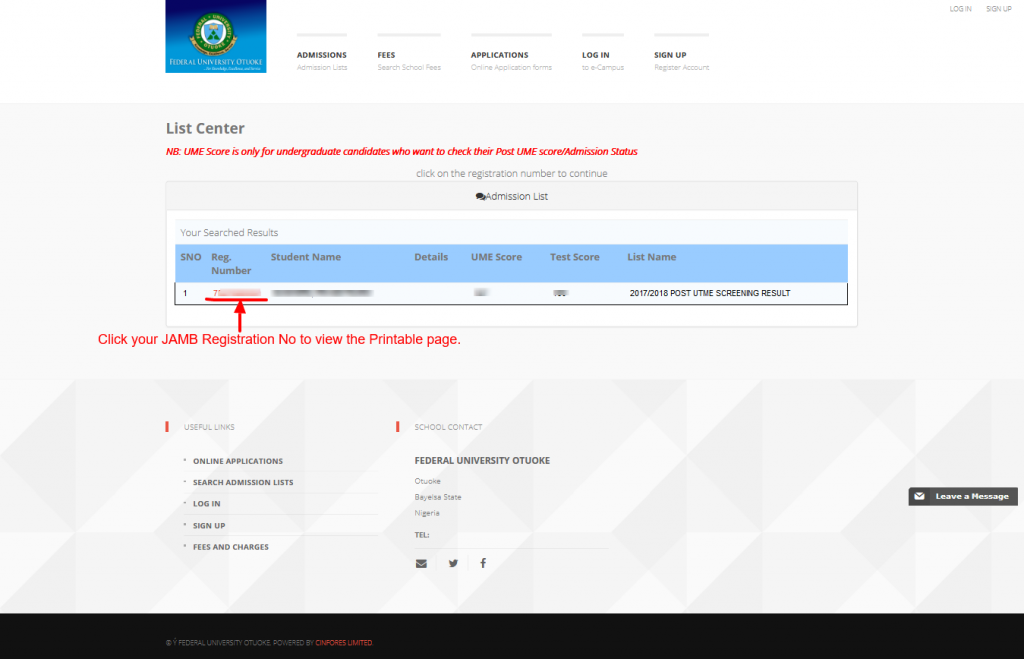Open Twitter via the bird icon
1024x659 pixels.
[x=452, y=563]
